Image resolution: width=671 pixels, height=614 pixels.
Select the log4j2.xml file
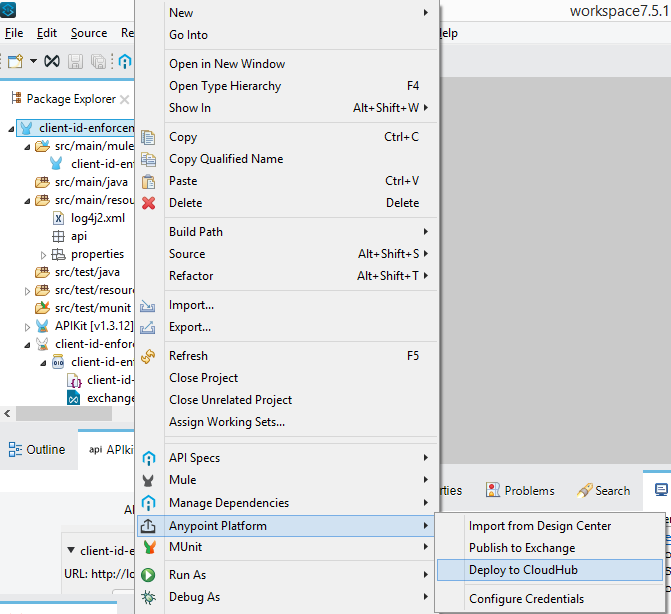point(98,218)
